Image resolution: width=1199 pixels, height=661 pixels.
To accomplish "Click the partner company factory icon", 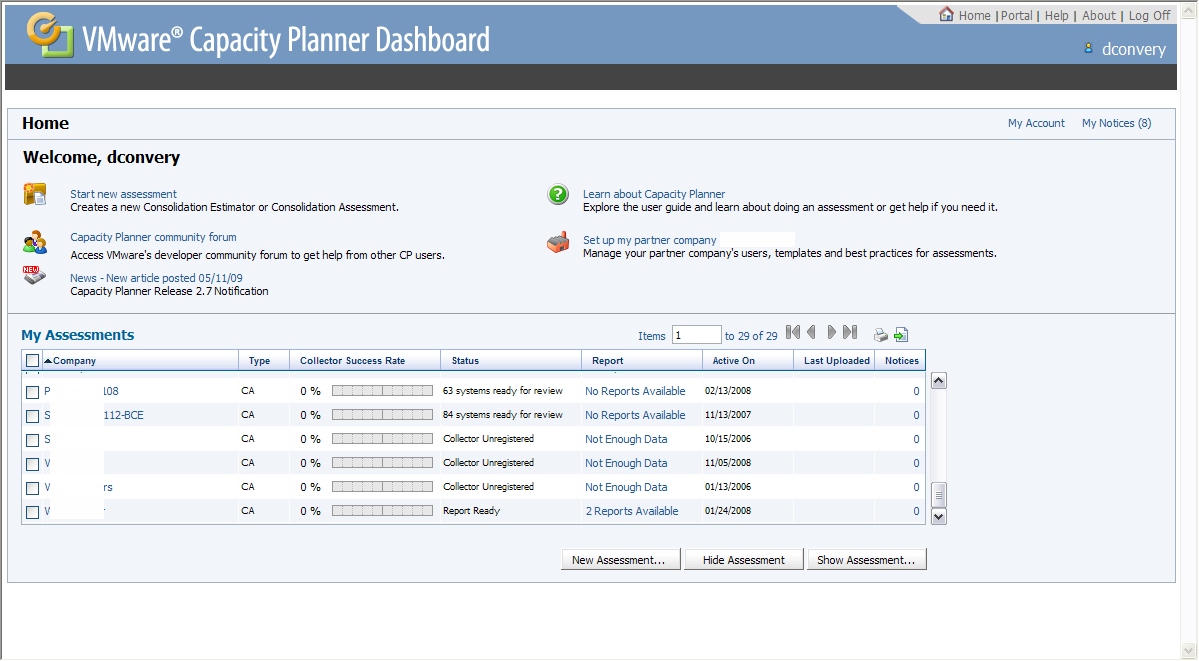I will pyautogui.click(x=558, y=242).
